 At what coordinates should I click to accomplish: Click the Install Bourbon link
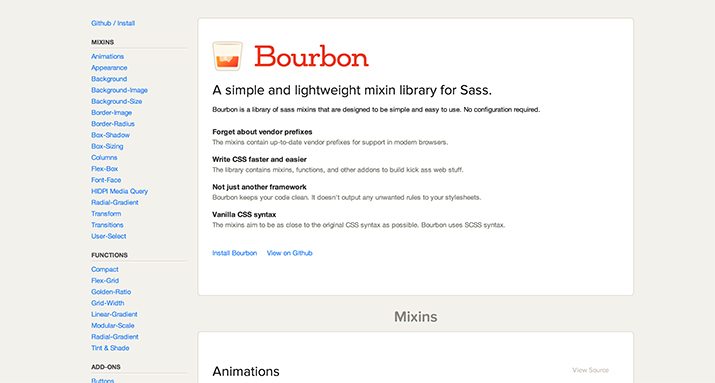234,253
